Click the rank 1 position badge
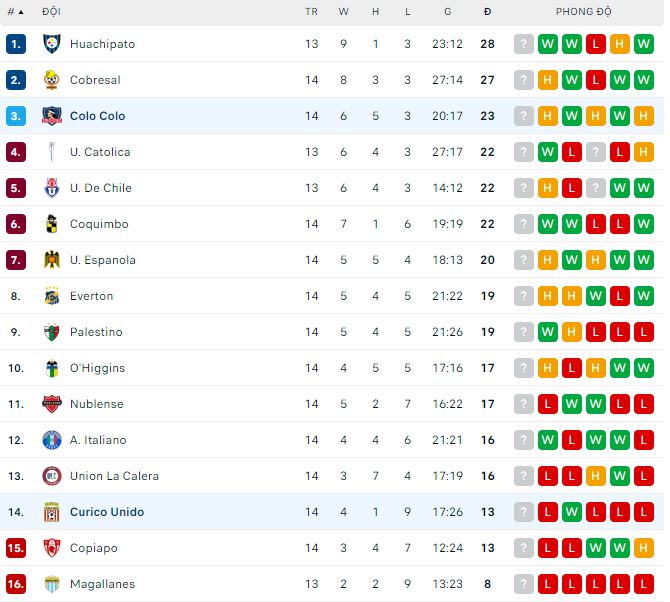This screenshot has height=602, width=670. tap(15, 44)
